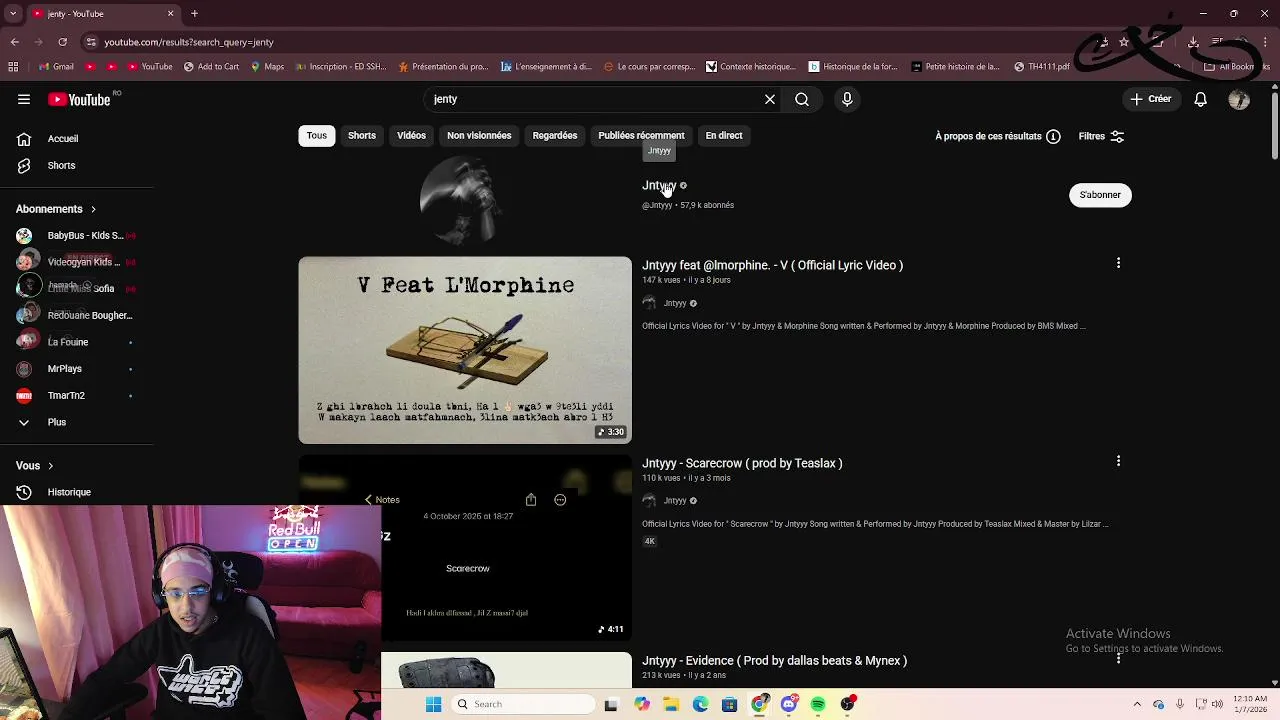Open the Gmail bookmark
This screenshot has height=720, width=1280.
click(56, 67)
